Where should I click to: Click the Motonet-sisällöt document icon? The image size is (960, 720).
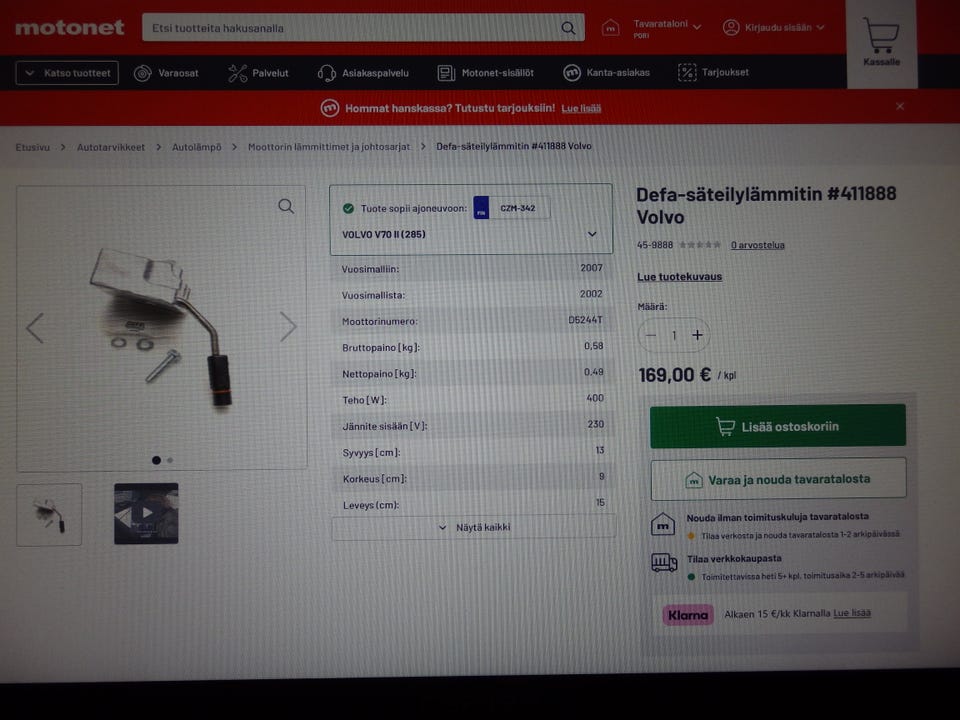point(446,73)
